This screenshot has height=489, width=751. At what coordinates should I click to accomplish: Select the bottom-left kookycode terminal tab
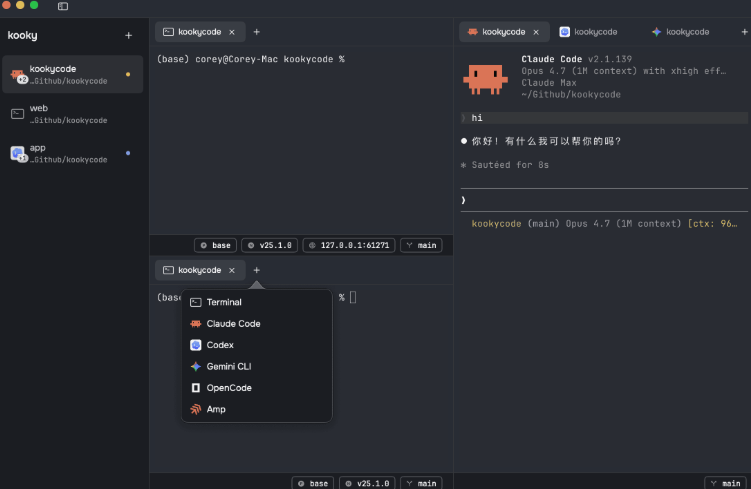point(200,270)
